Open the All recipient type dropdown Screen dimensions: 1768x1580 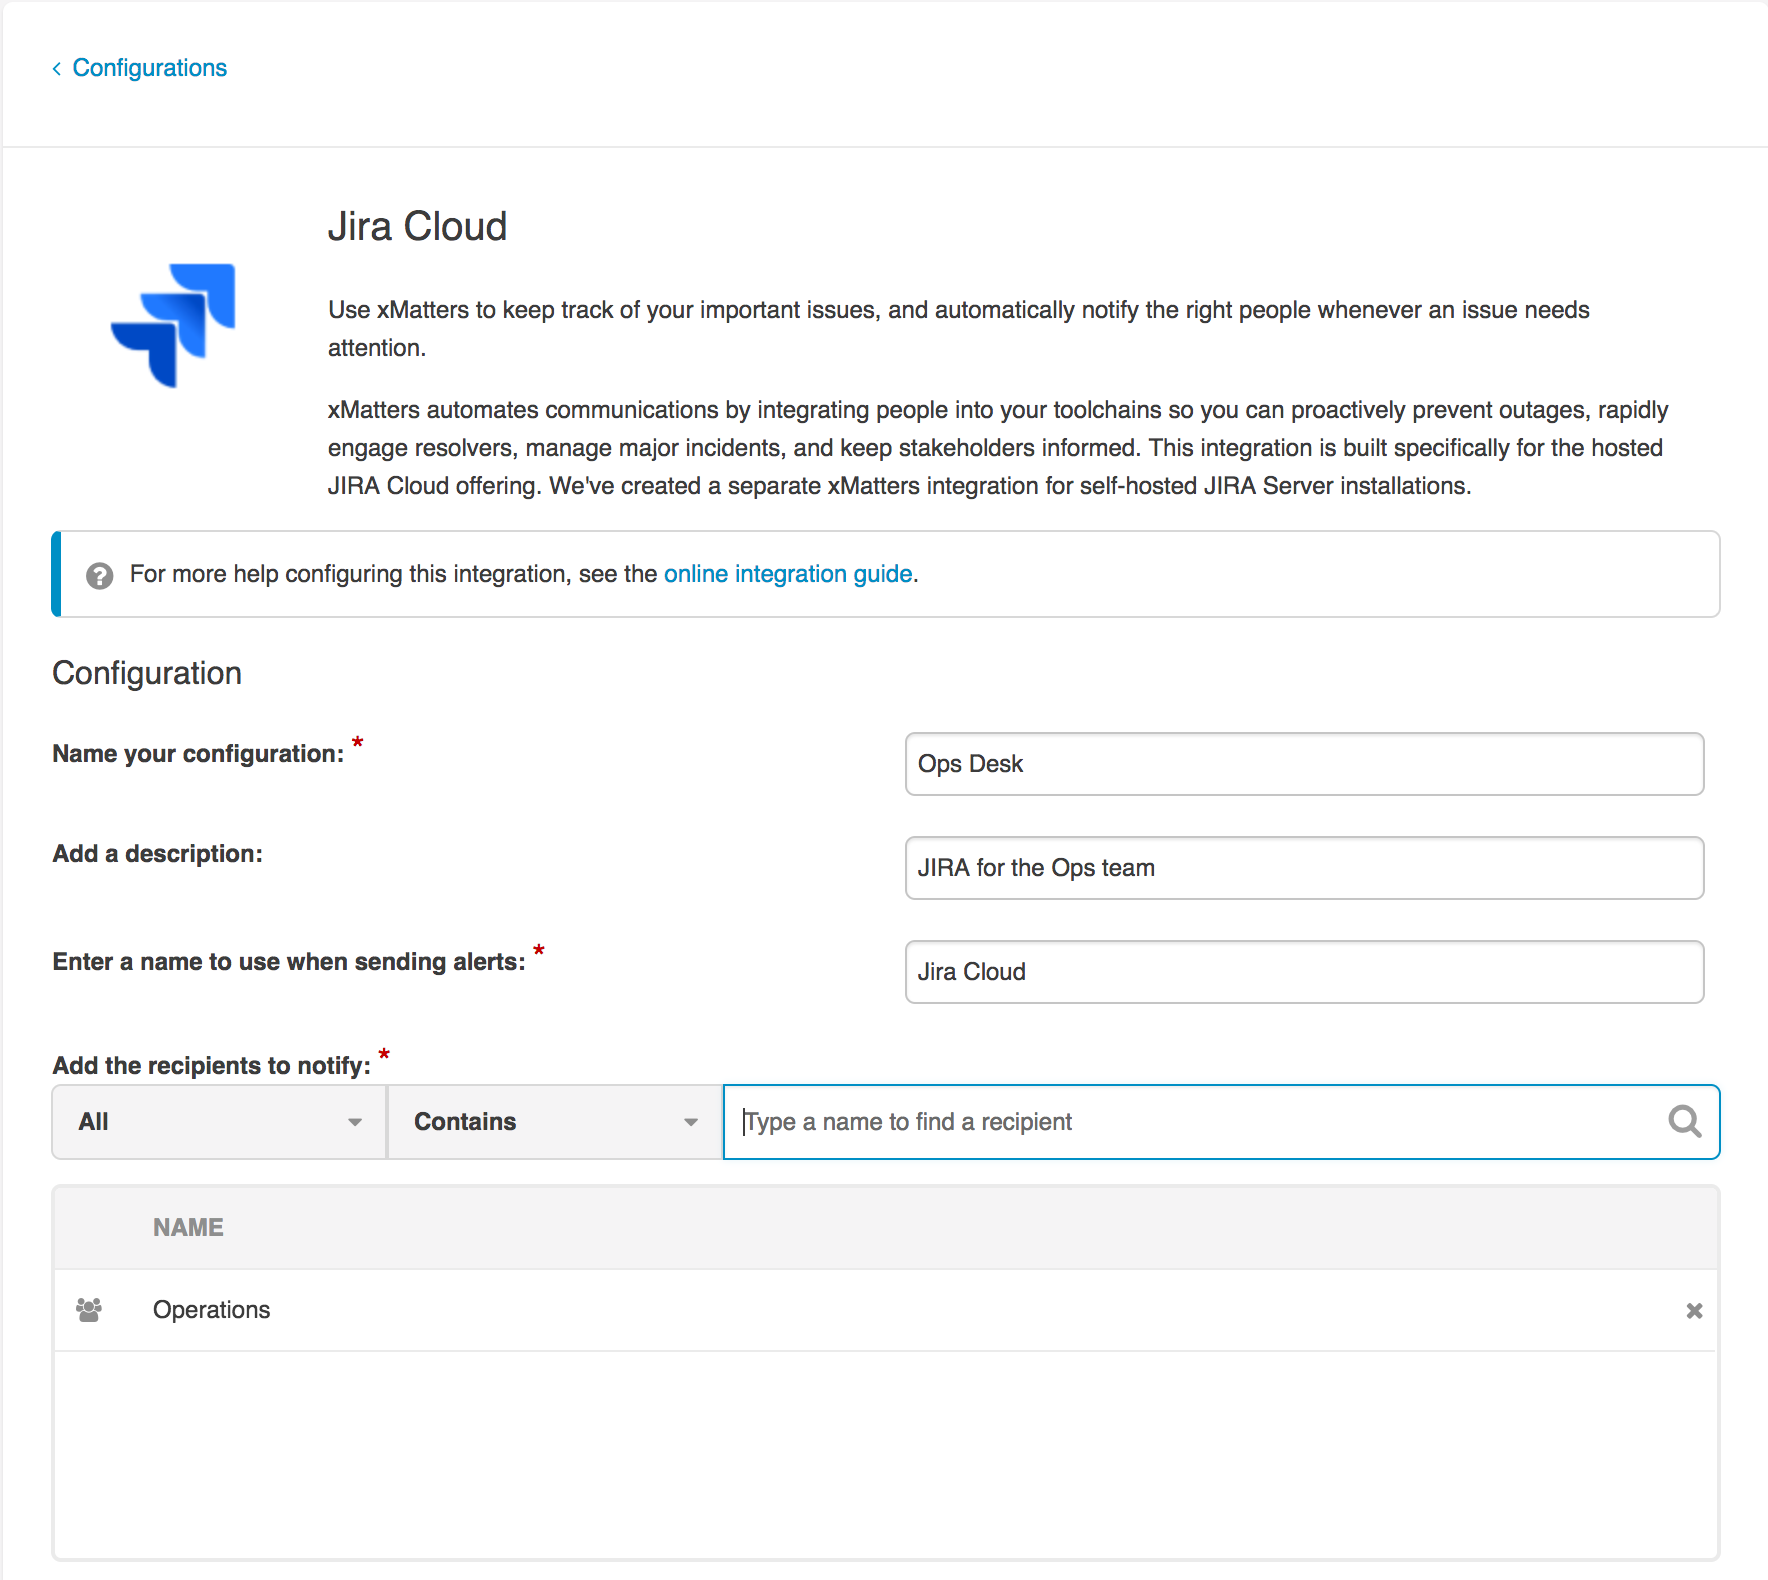point(219,1122)
